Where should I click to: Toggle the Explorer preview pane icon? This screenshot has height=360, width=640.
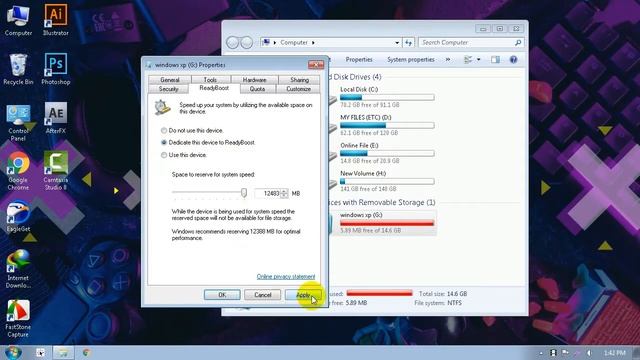(x=495, y=60)
